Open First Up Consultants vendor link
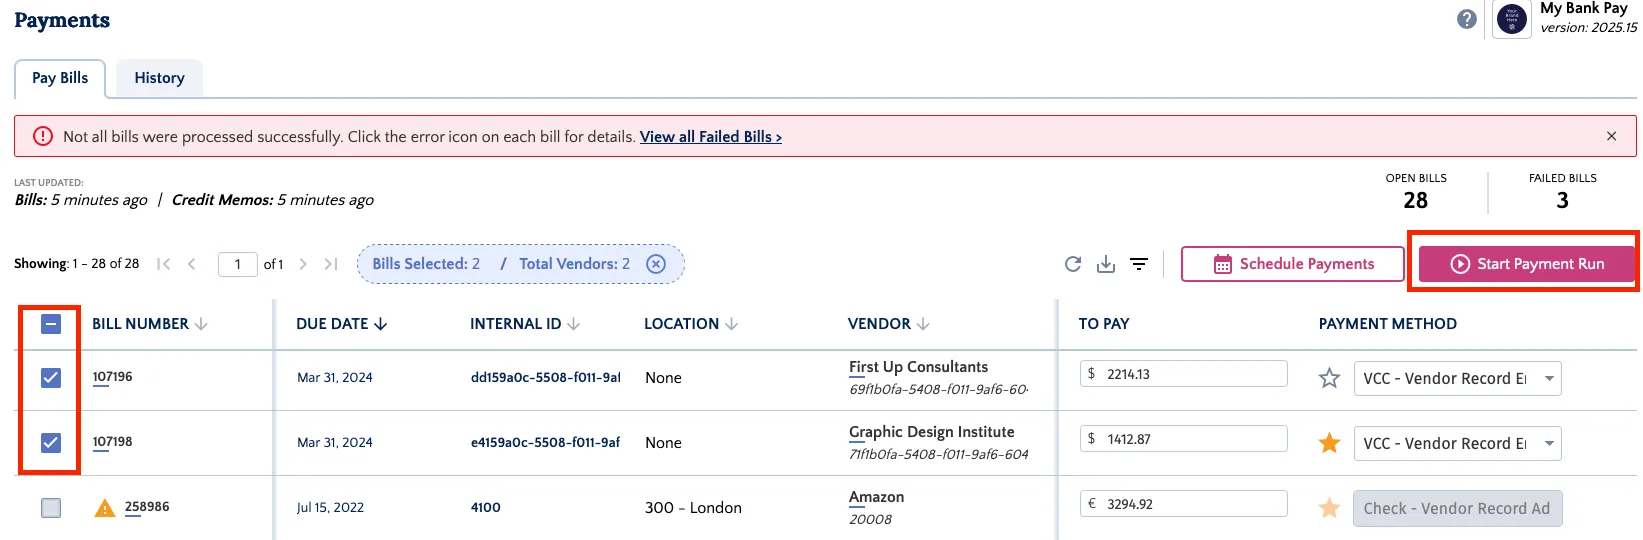Image resolution: width=1643 pixels, height=540 pixels. point(918,367)
